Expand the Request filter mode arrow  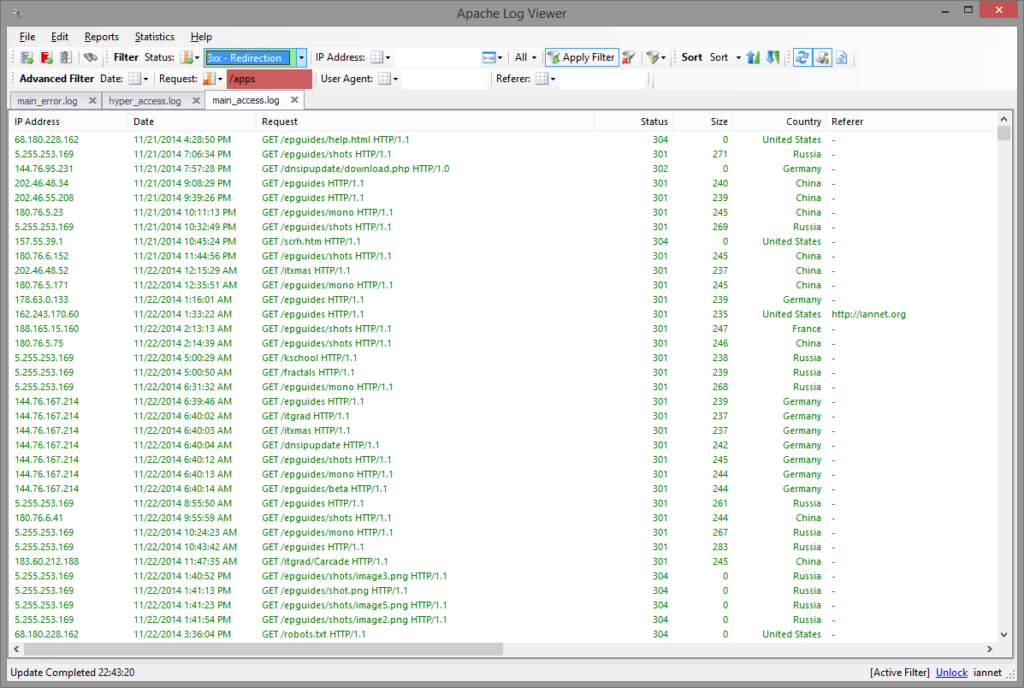pyautogui.click(x=220, y=80)
